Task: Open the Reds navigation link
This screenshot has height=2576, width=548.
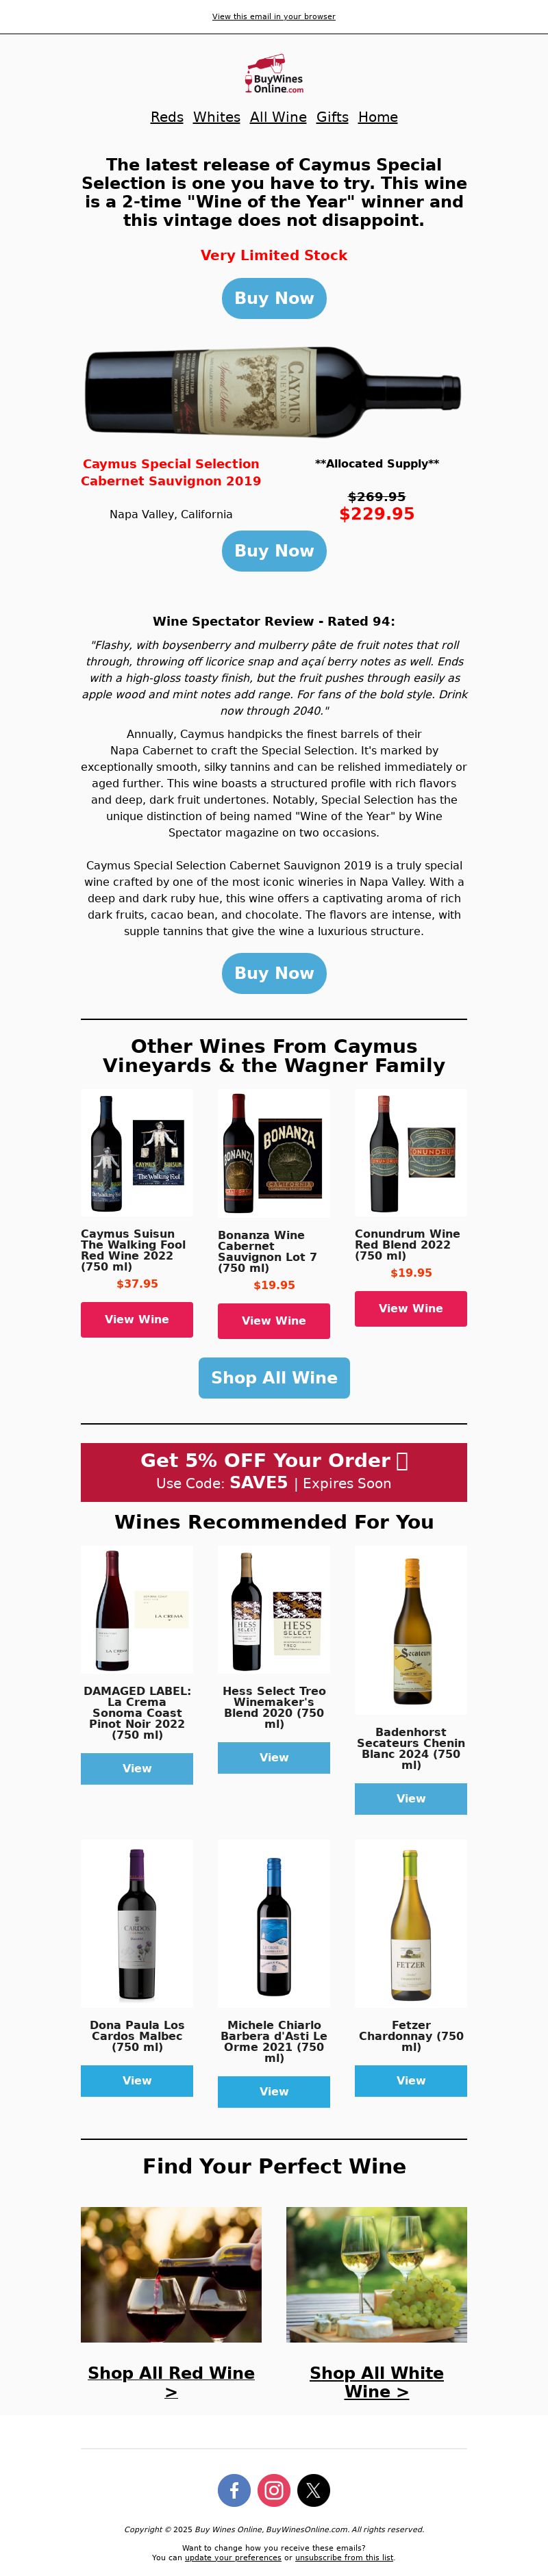Action: point(167,117)
